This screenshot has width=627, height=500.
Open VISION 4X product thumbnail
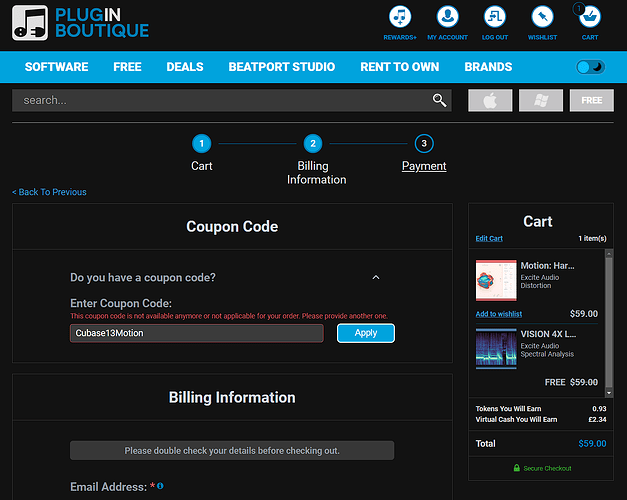(496, 348)
